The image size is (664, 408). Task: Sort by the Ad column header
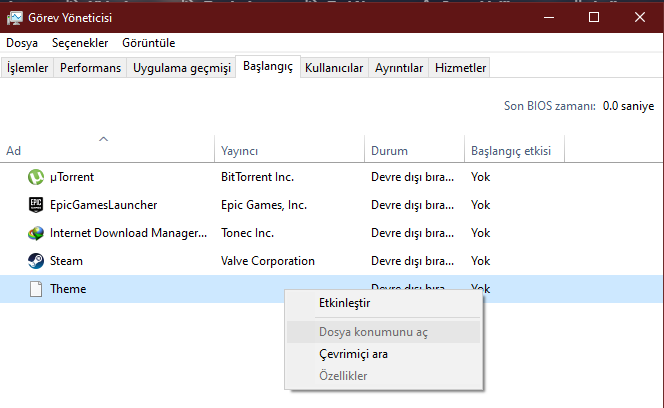(x=107, y=151)
